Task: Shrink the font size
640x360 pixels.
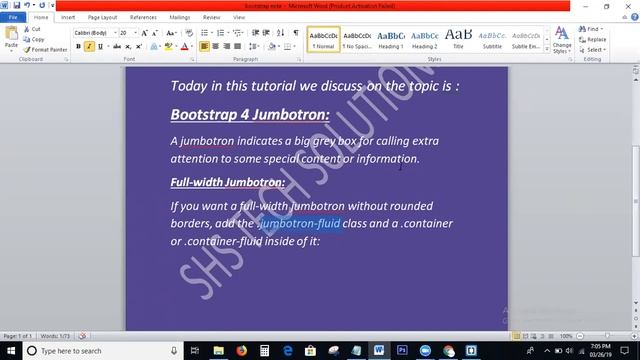Action: click(155, 33)
